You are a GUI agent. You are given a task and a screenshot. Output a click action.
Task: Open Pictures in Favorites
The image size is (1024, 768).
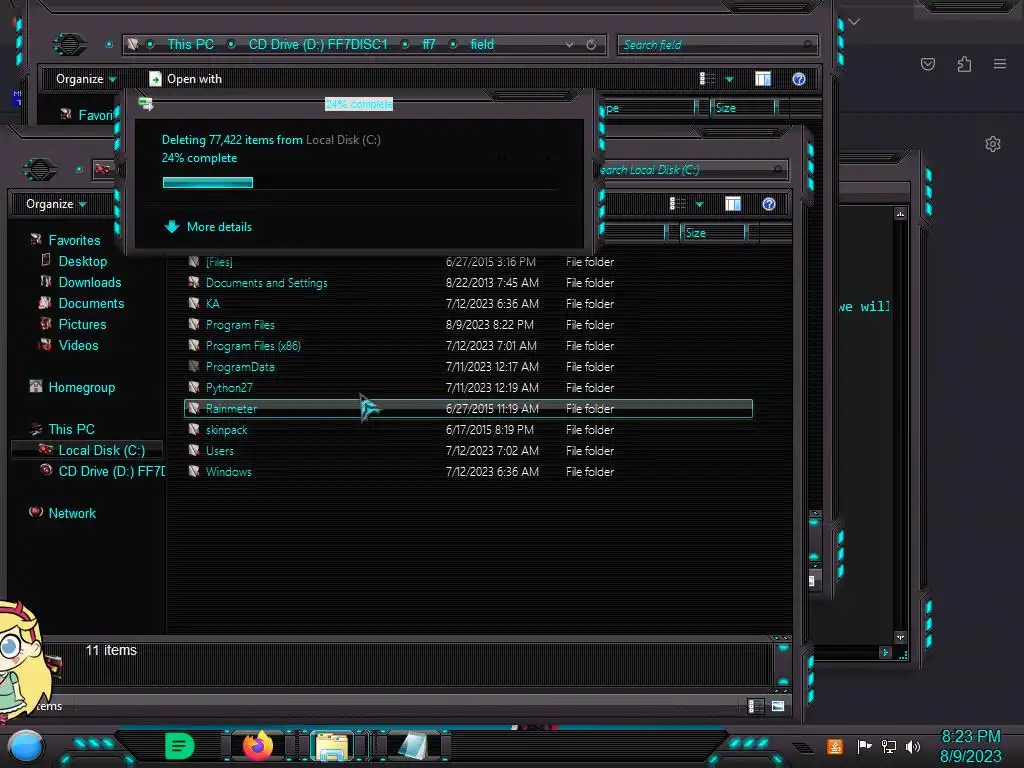coord(82,324)
